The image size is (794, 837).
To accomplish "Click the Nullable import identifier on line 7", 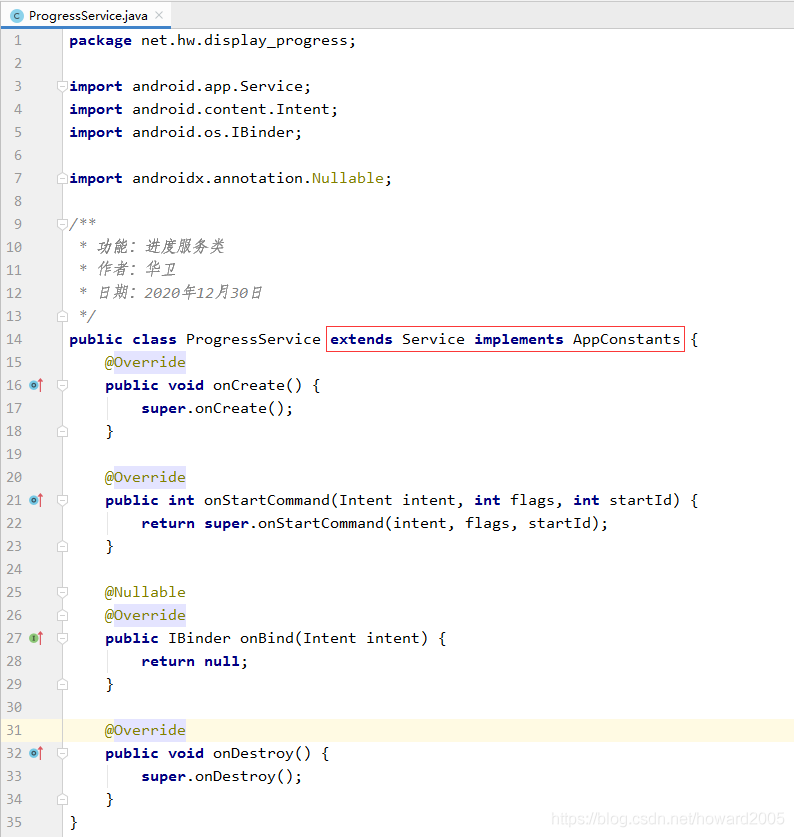I will pyautogui.click(x=348, y=178).
